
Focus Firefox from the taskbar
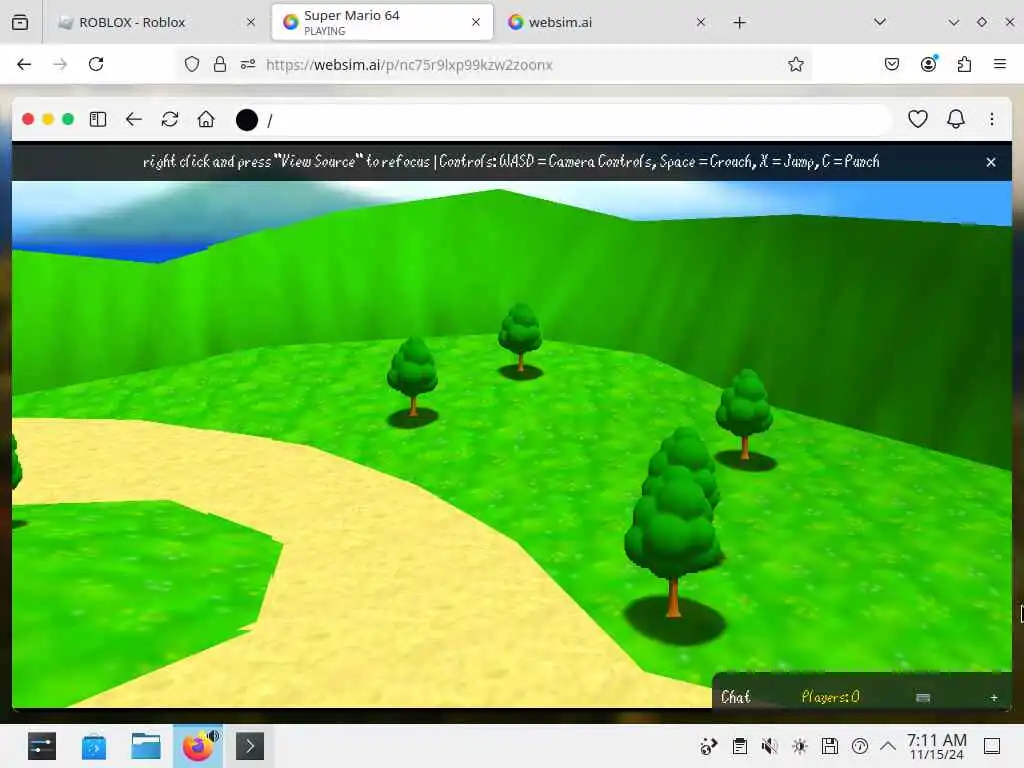point(199,746)
